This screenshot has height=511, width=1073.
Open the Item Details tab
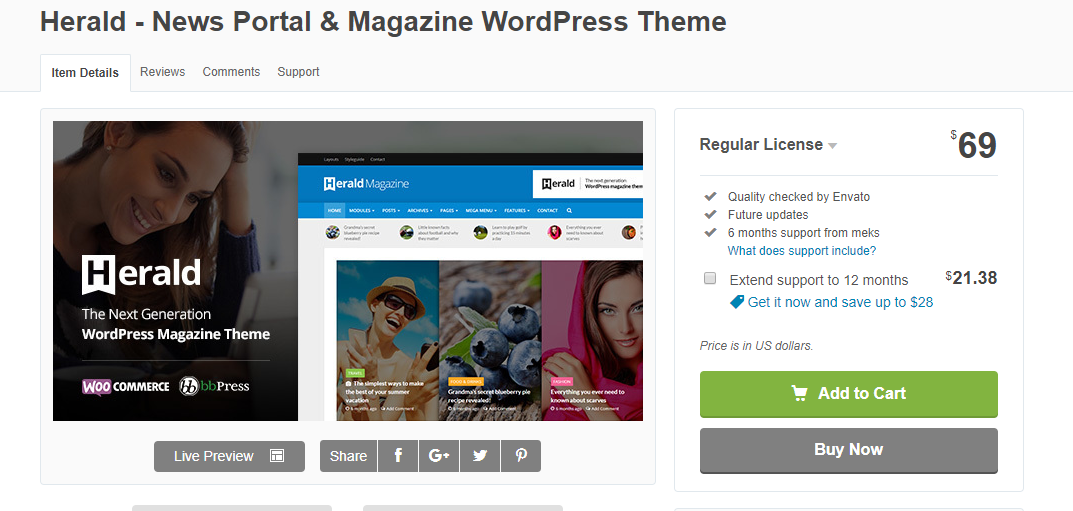[x=86, y=73]
